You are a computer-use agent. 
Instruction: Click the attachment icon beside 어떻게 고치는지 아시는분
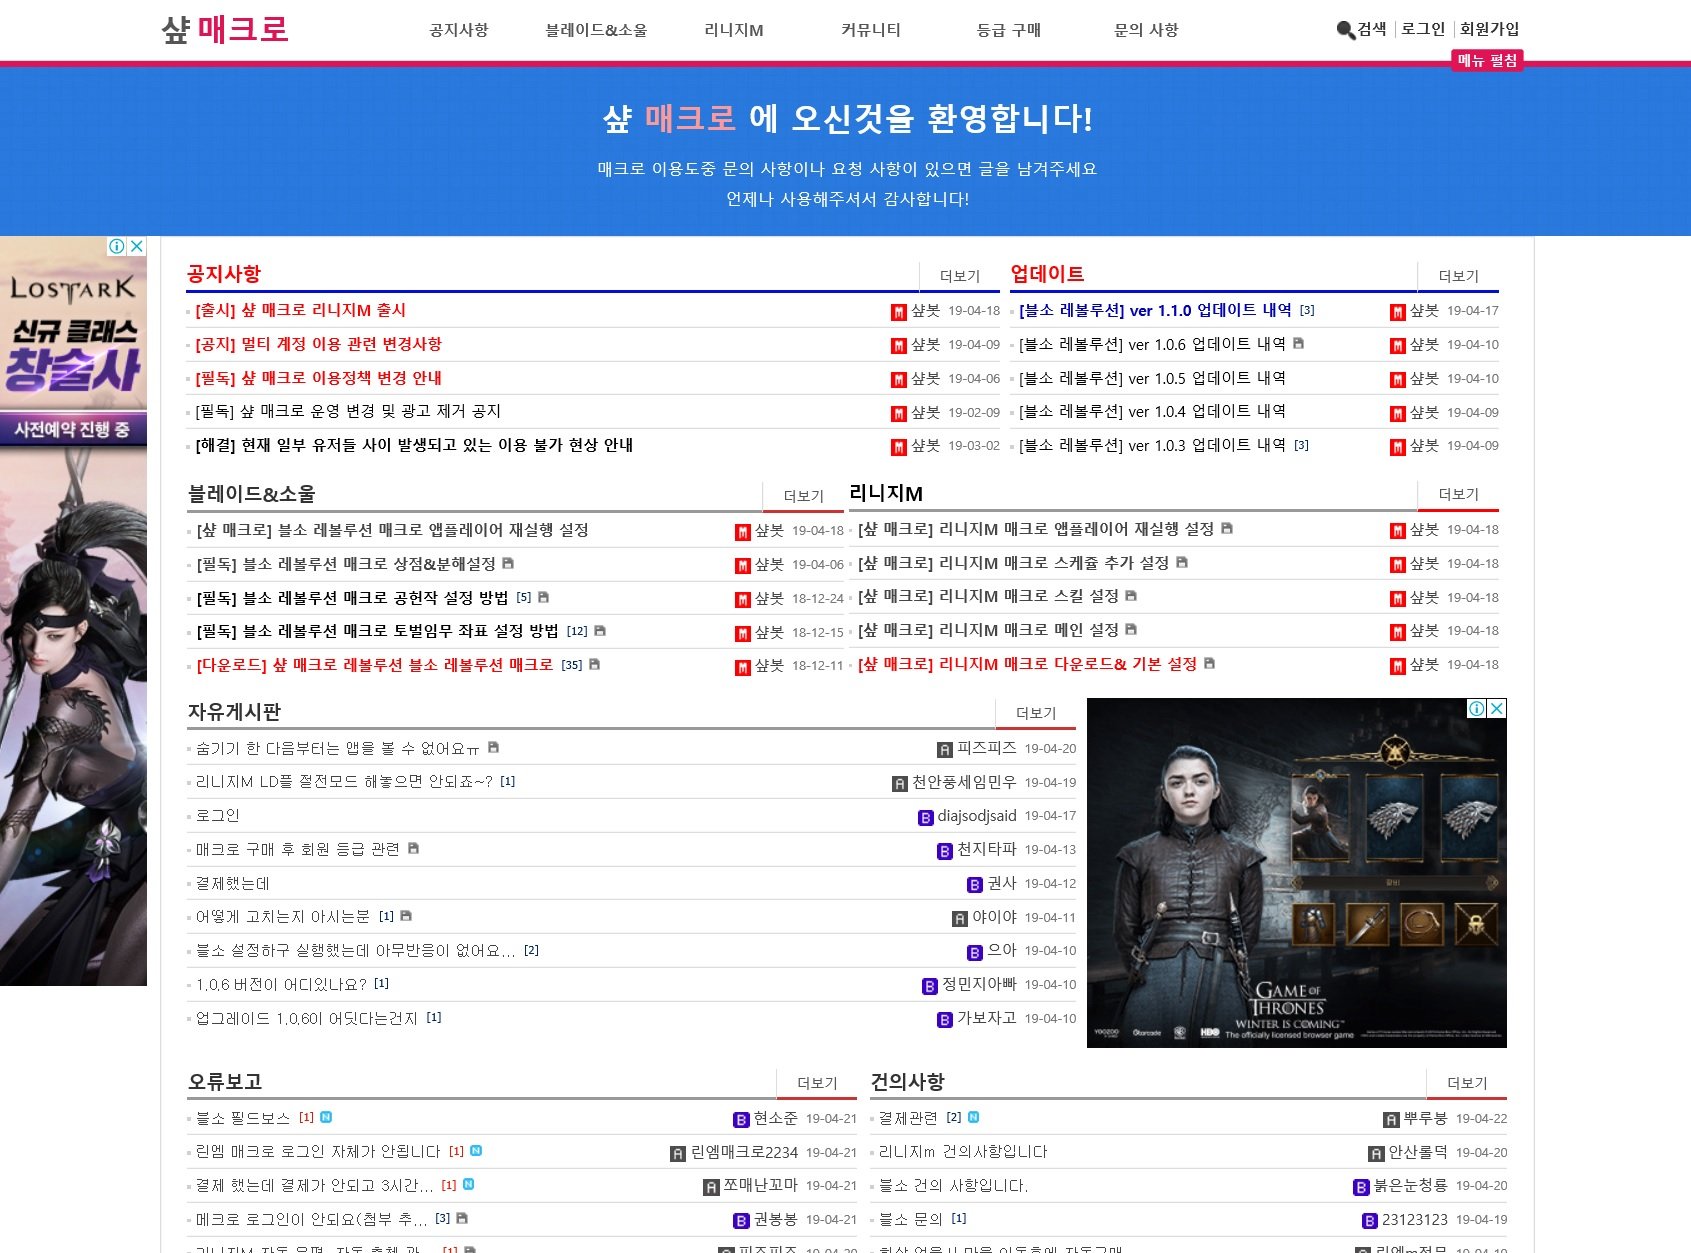(x=406, y=916)
